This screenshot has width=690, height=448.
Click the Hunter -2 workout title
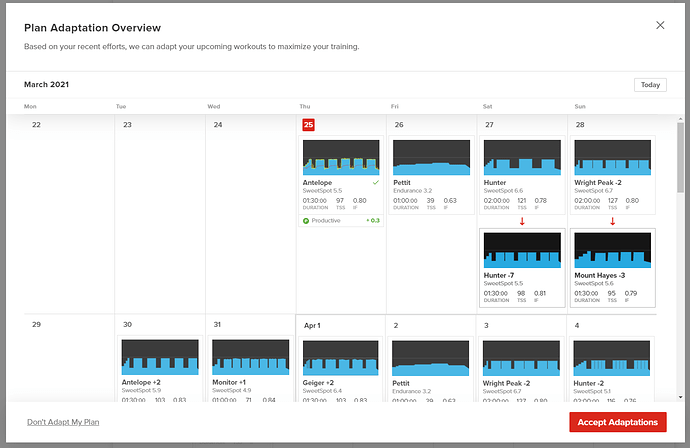pyautogui.click(x=588, y=383)
